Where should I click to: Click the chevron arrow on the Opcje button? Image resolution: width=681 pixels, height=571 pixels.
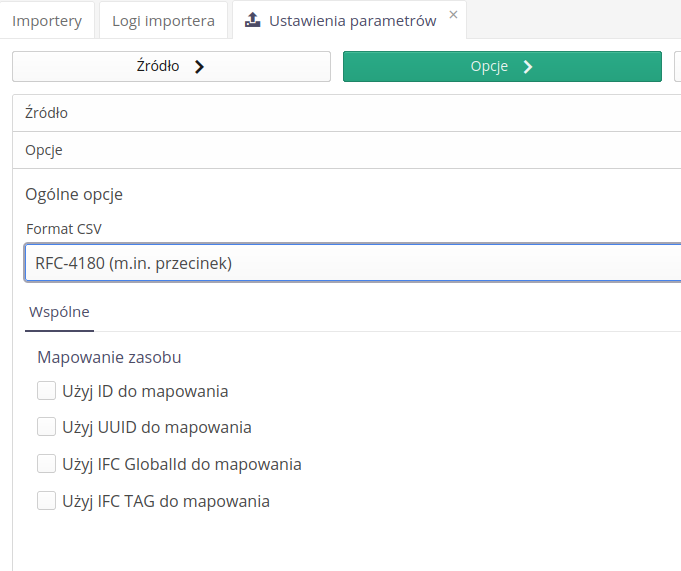click(528, 67)
